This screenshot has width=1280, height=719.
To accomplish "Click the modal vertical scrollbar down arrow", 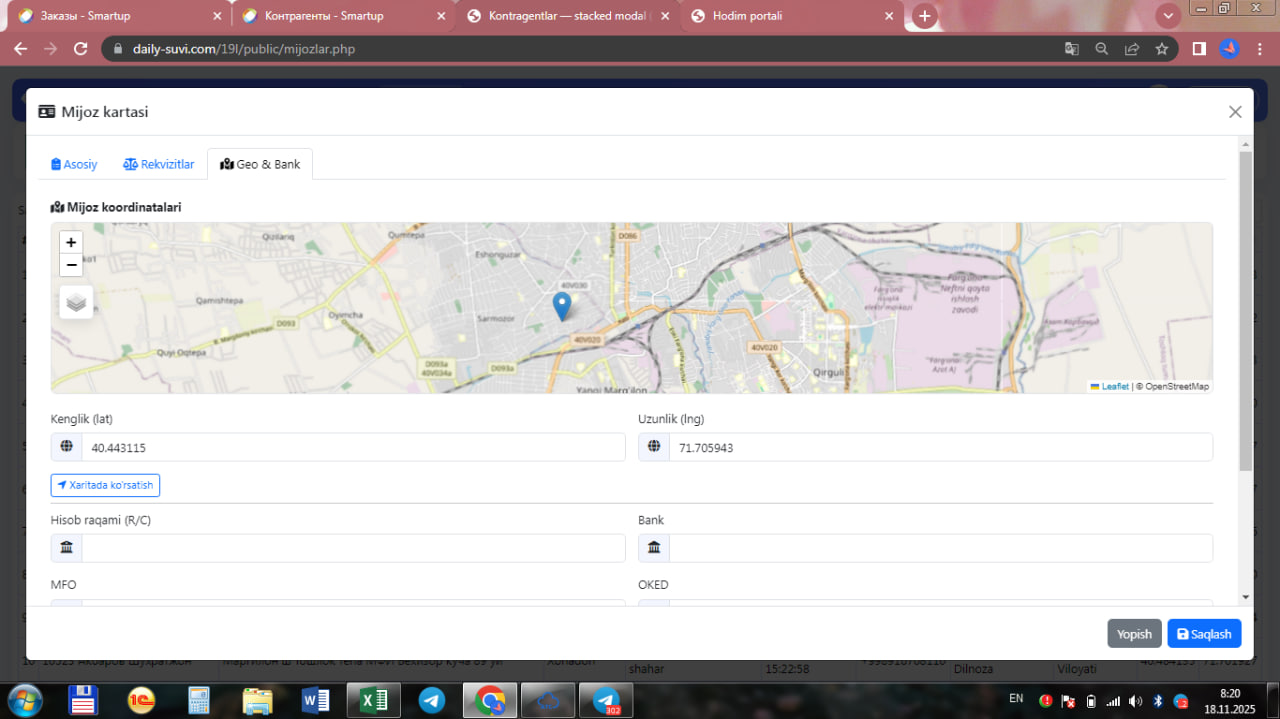I will (x=1245, y=597).
